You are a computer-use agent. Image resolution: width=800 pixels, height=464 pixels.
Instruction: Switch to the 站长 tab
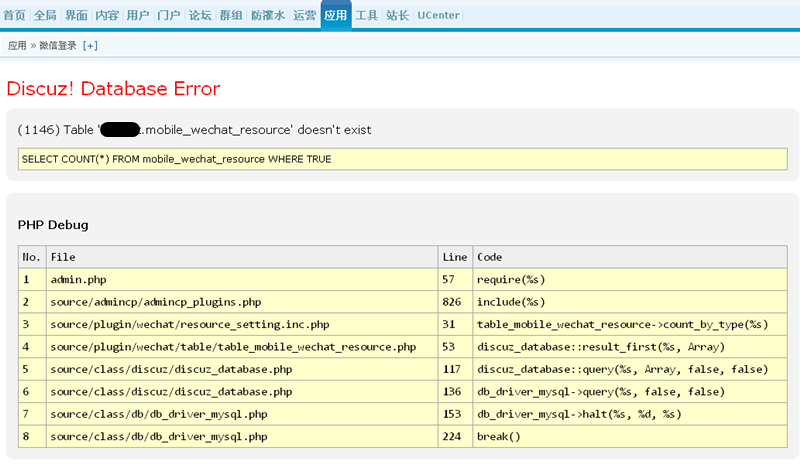(397, 15)
